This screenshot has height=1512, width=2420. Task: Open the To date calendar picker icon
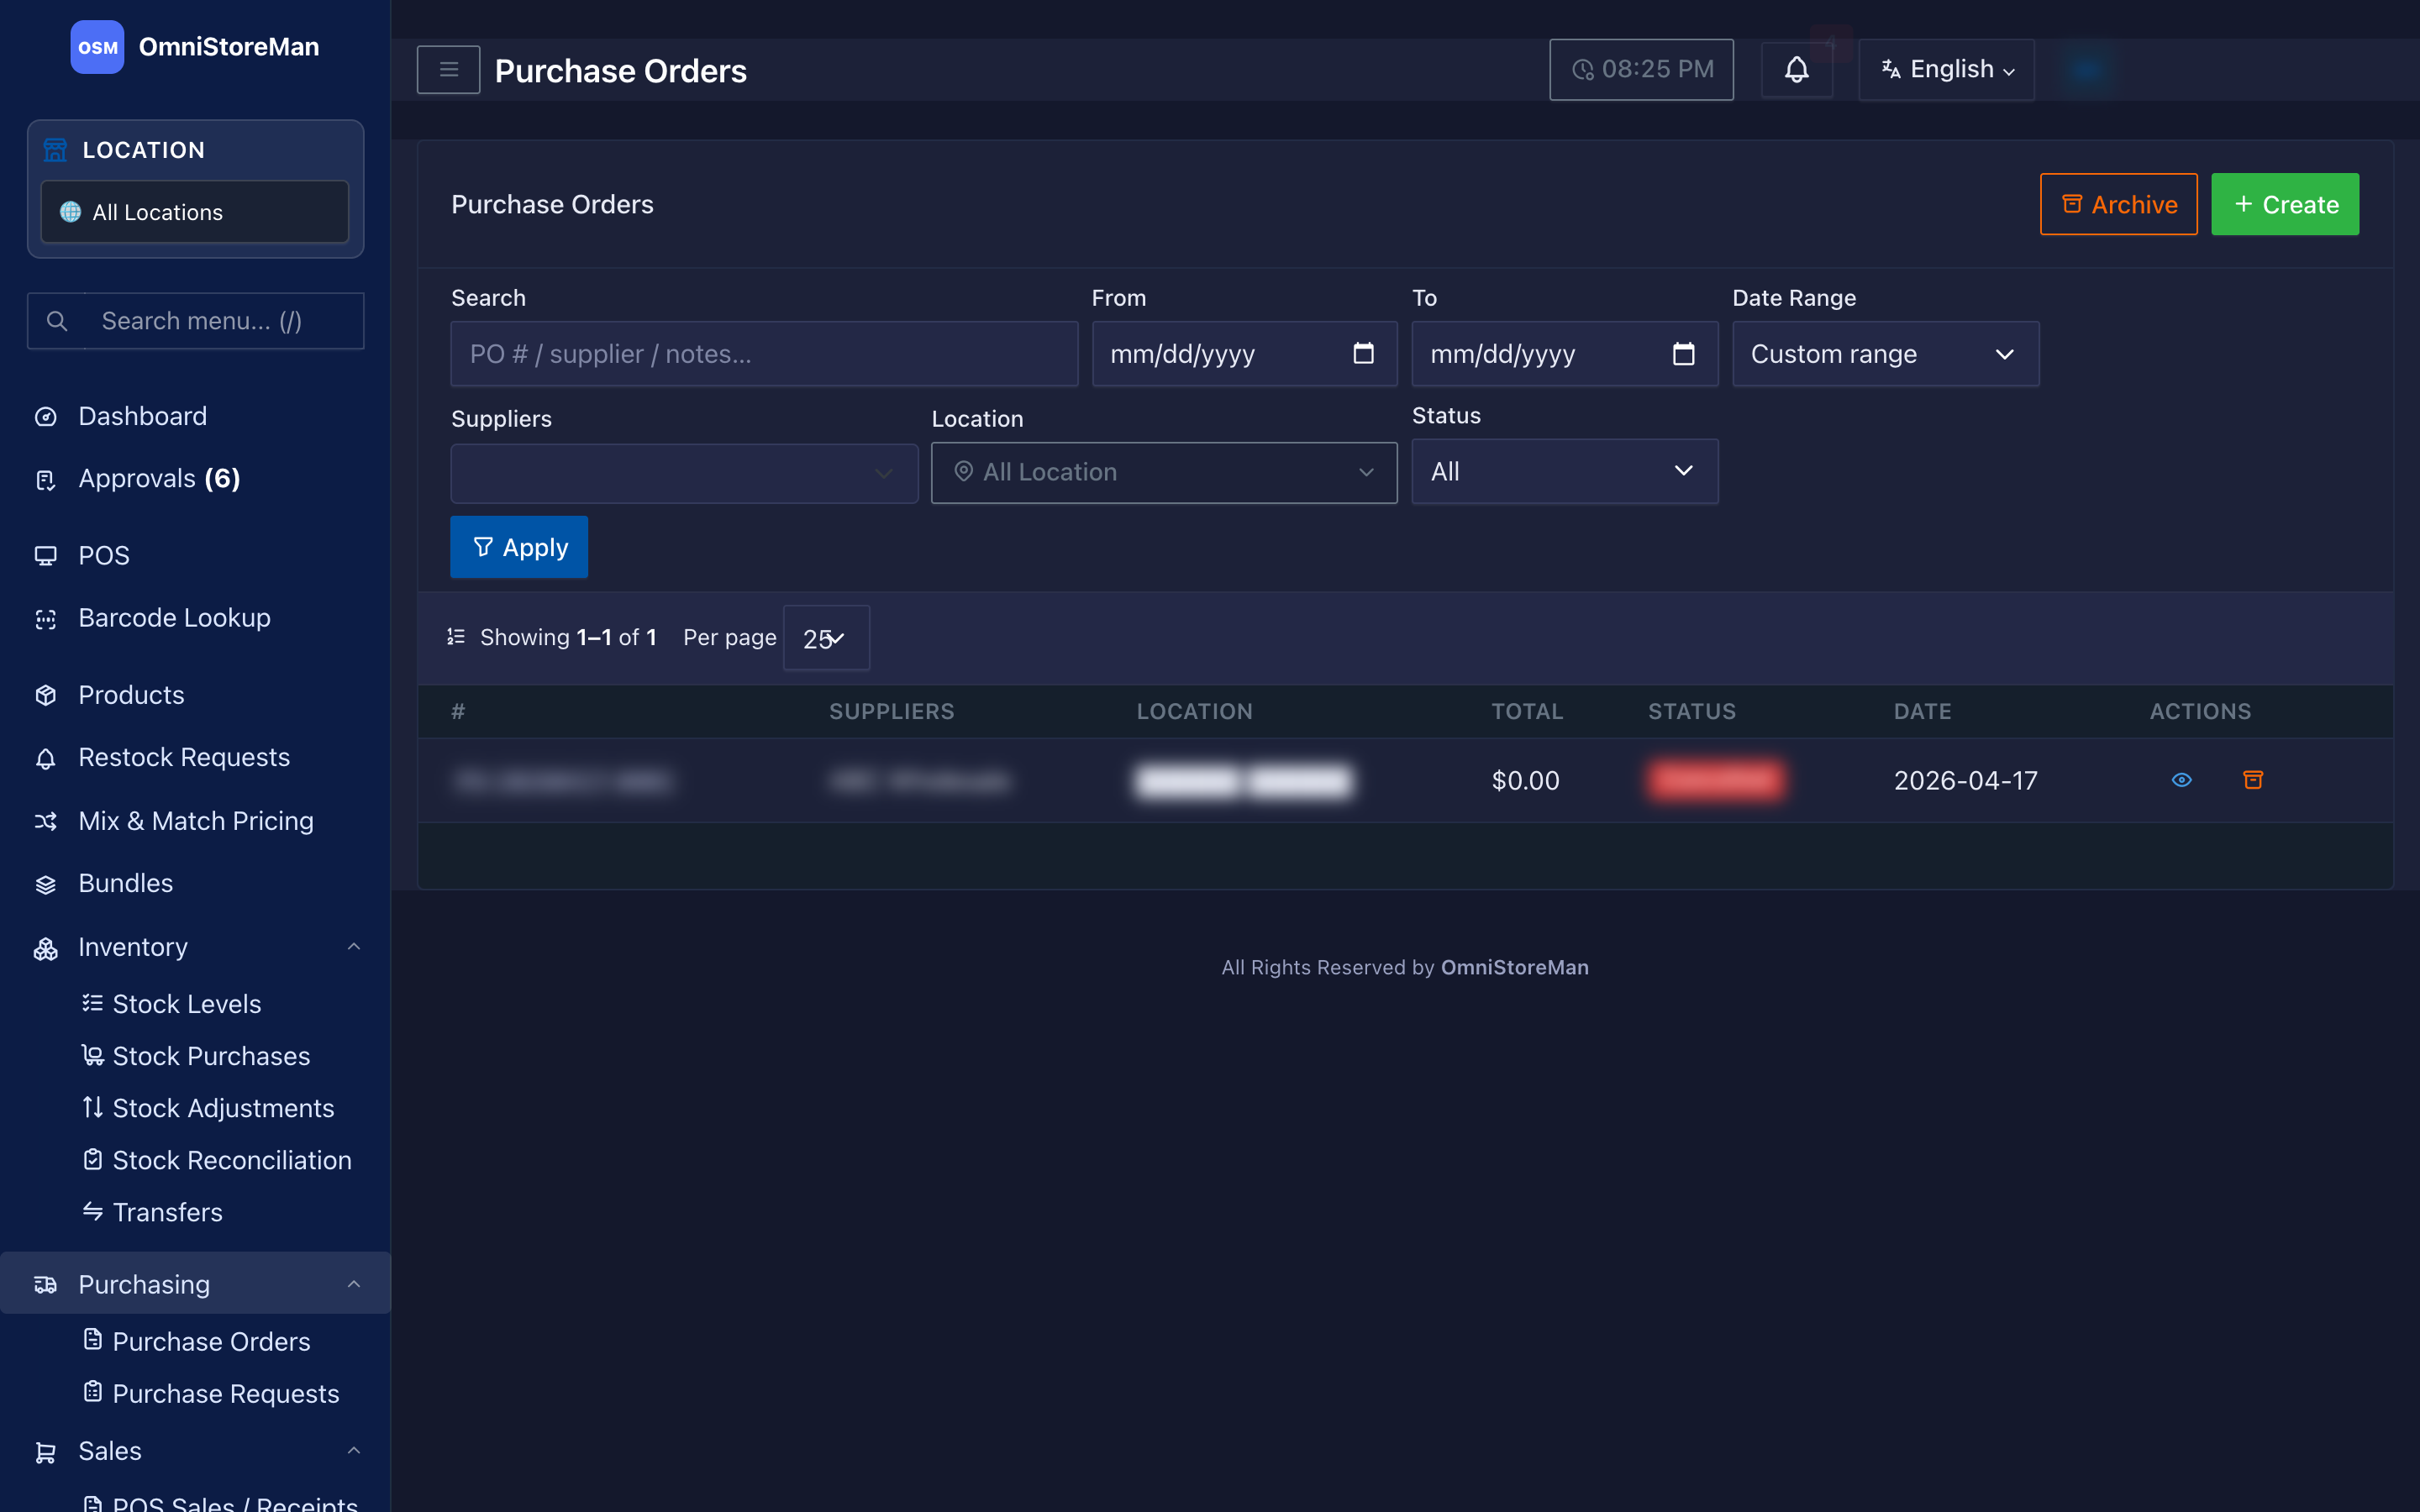tap(1684, 353)
